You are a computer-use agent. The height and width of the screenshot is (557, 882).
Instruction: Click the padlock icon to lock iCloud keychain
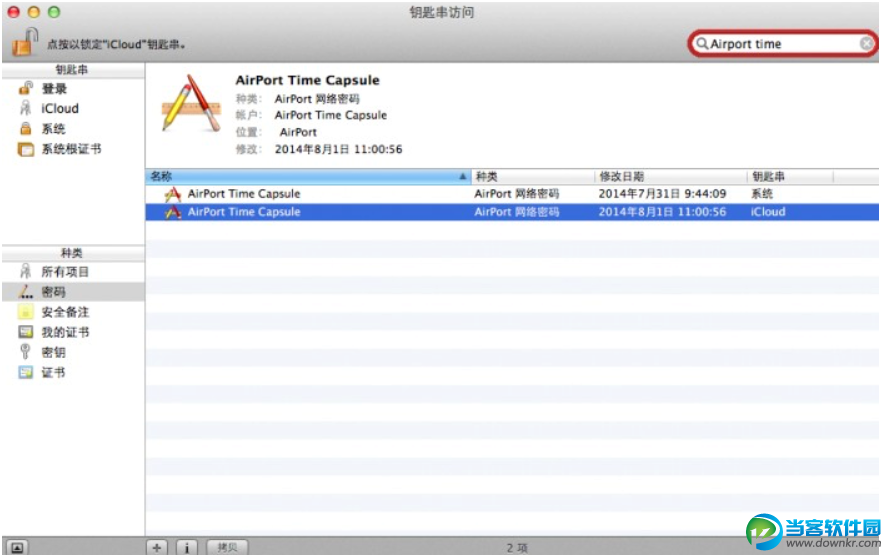click(24, 42)
